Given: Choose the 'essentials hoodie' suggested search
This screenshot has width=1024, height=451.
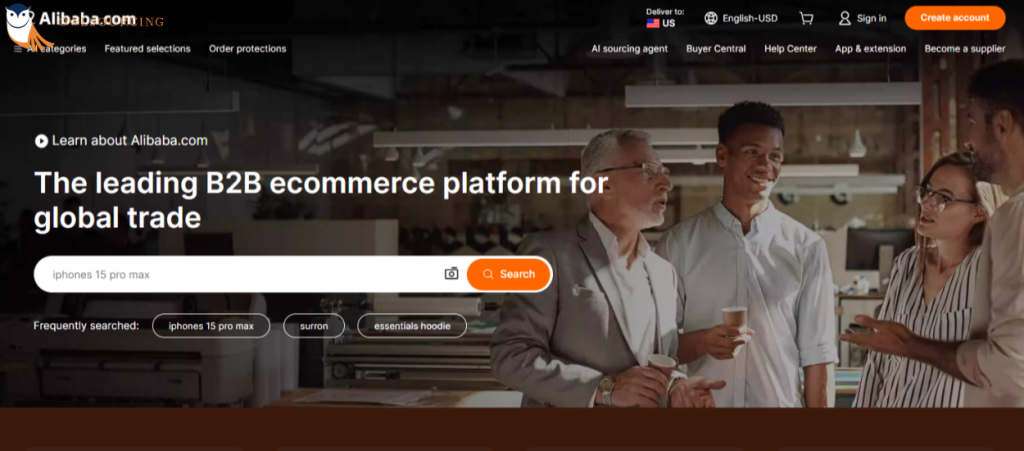Looking at the screenshot, I should point(412,326).
